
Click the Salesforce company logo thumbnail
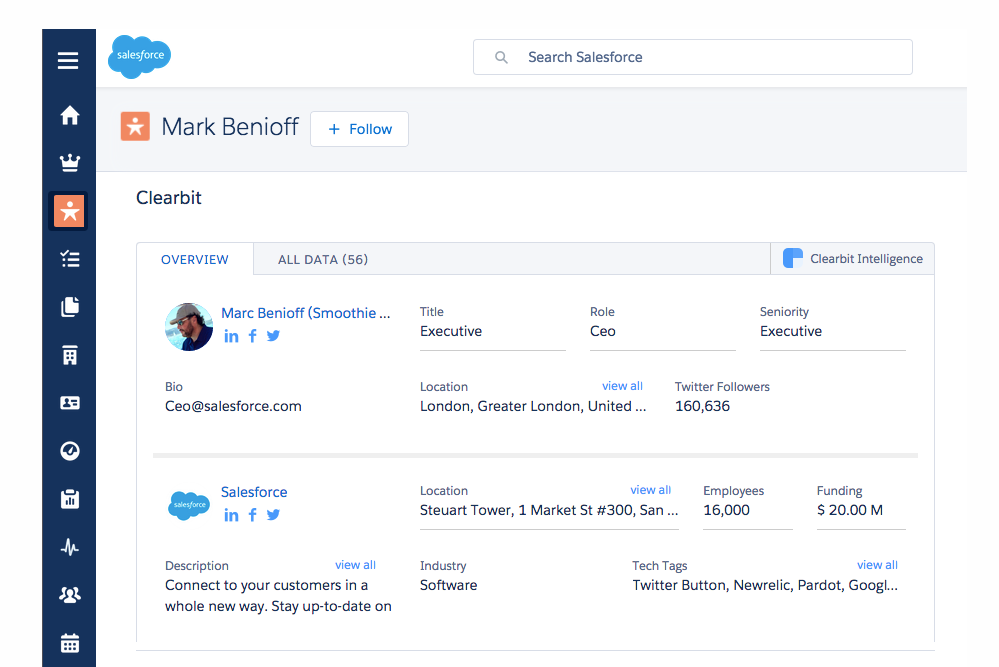click(x=189, y=505)
